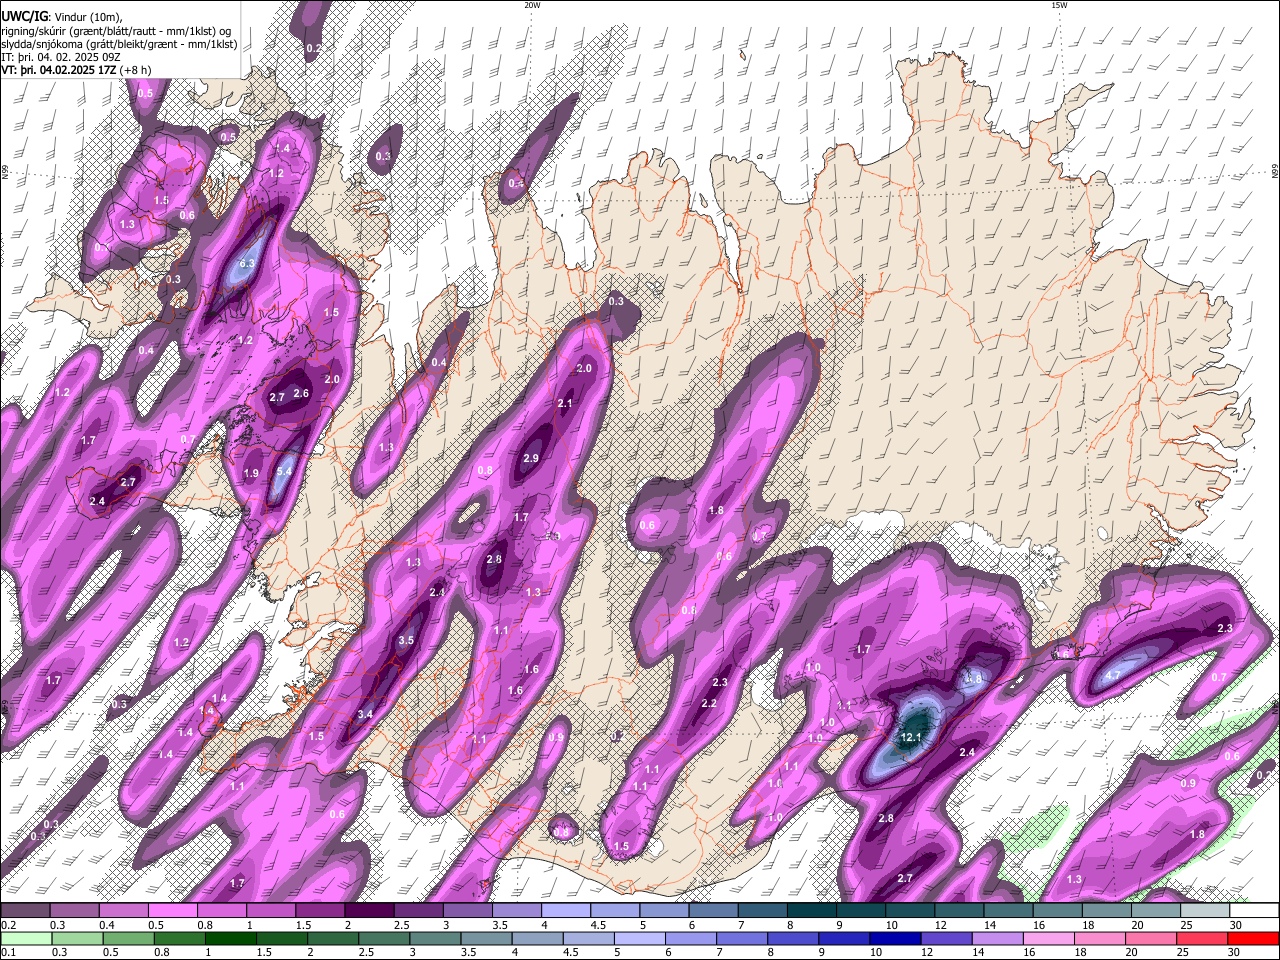The height and width of the screenshot is (960, 1280).
Task: Select the light violet 14 swatch in bottom scale
Action: coord(996,938)
